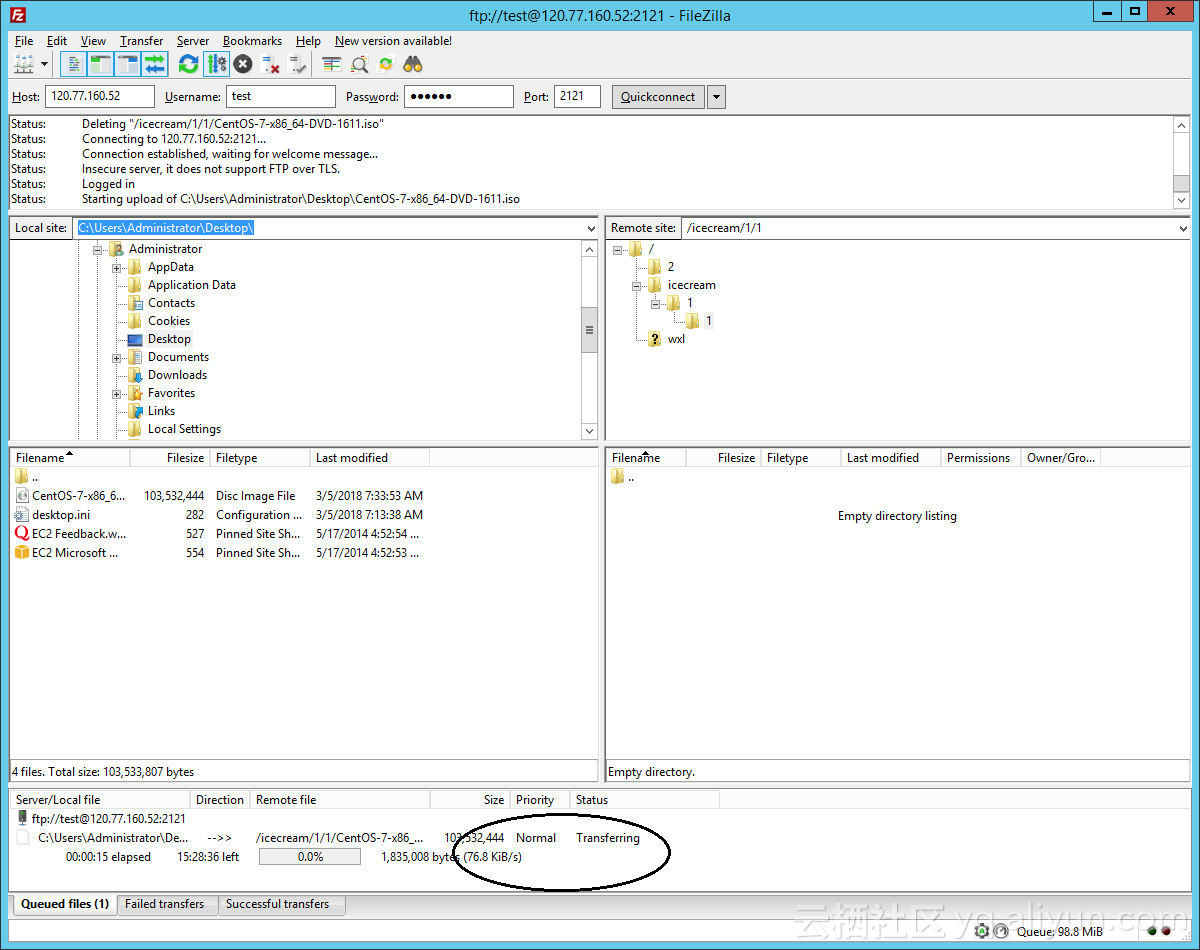Open the Site Manager icon

tap(24, 65)
